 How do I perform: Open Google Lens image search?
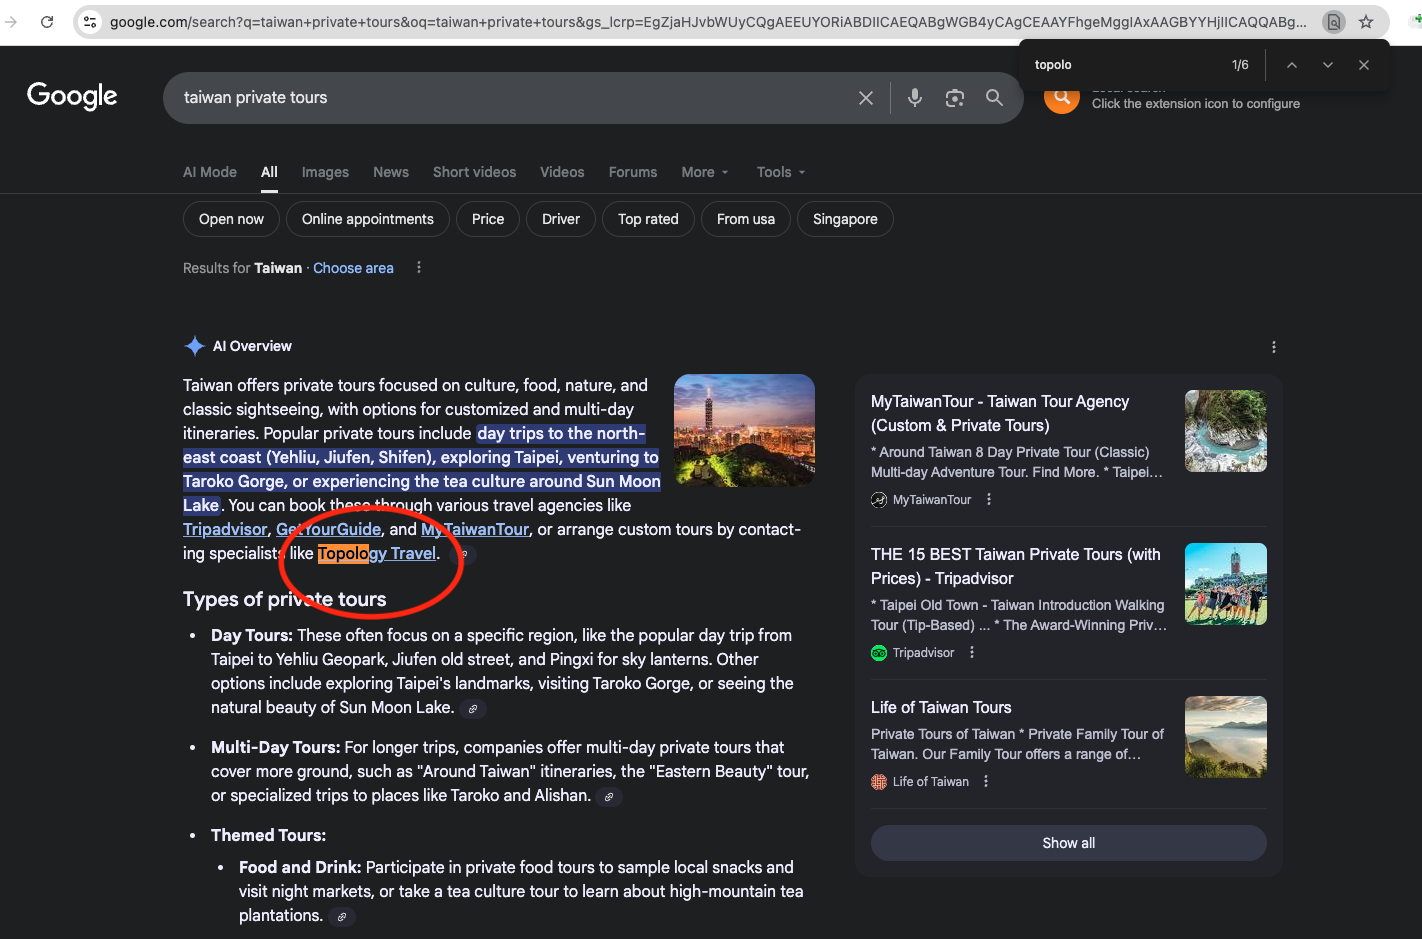[x=954, y=98]
